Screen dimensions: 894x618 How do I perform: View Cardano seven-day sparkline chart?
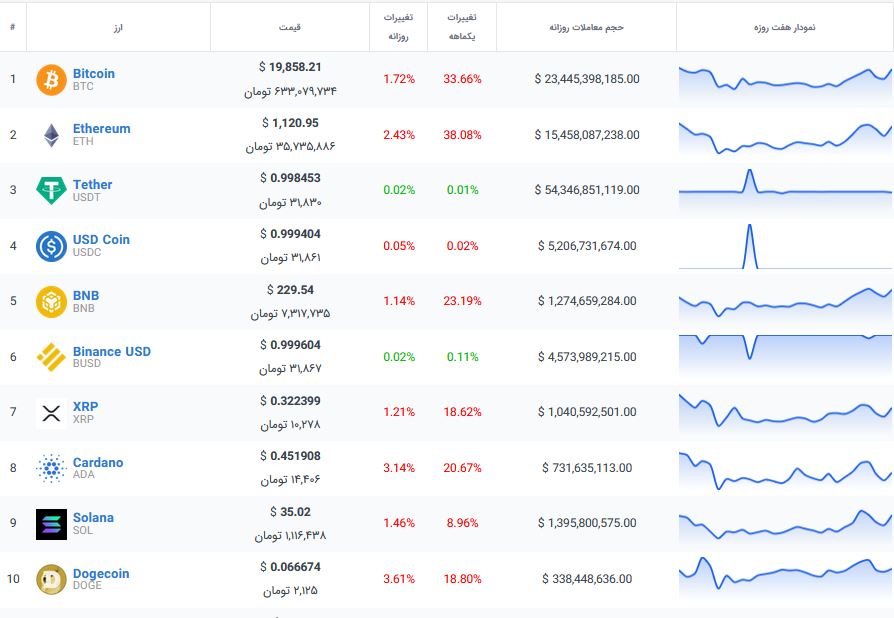click(785, 471)
